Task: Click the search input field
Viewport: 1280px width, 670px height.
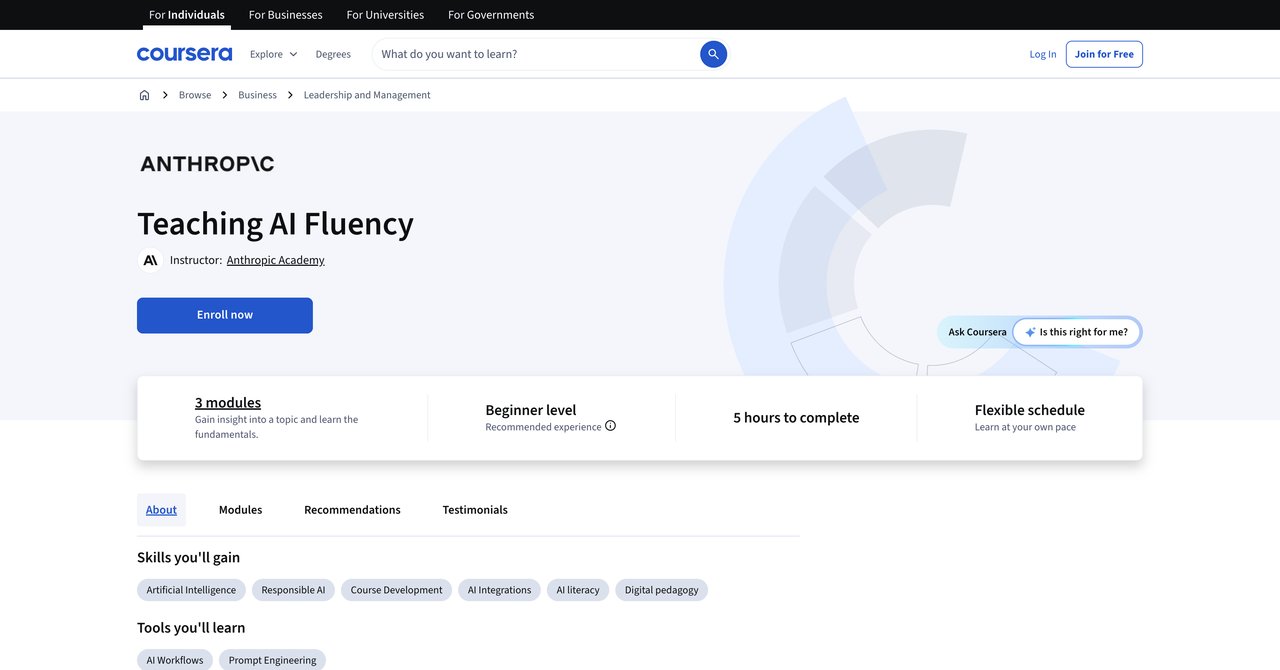Action: point(538,54)
